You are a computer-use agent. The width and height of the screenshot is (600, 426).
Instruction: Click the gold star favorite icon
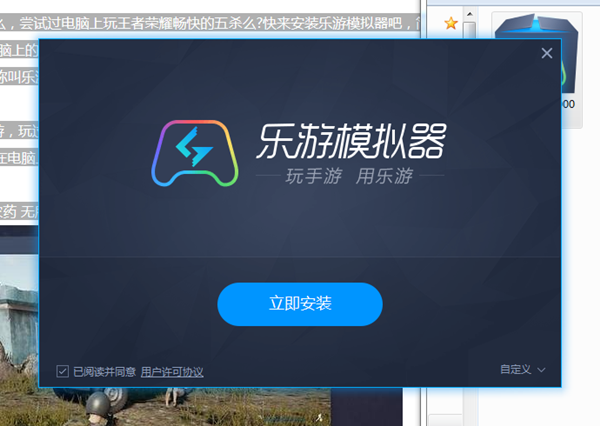click(451, 23)
